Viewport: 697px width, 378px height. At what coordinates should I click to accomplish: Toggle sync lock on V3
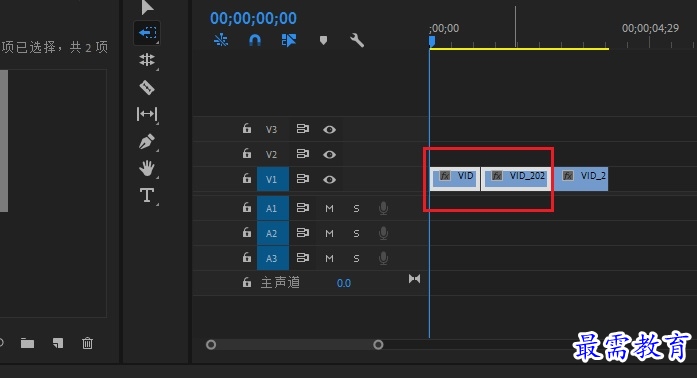[303, 129]
